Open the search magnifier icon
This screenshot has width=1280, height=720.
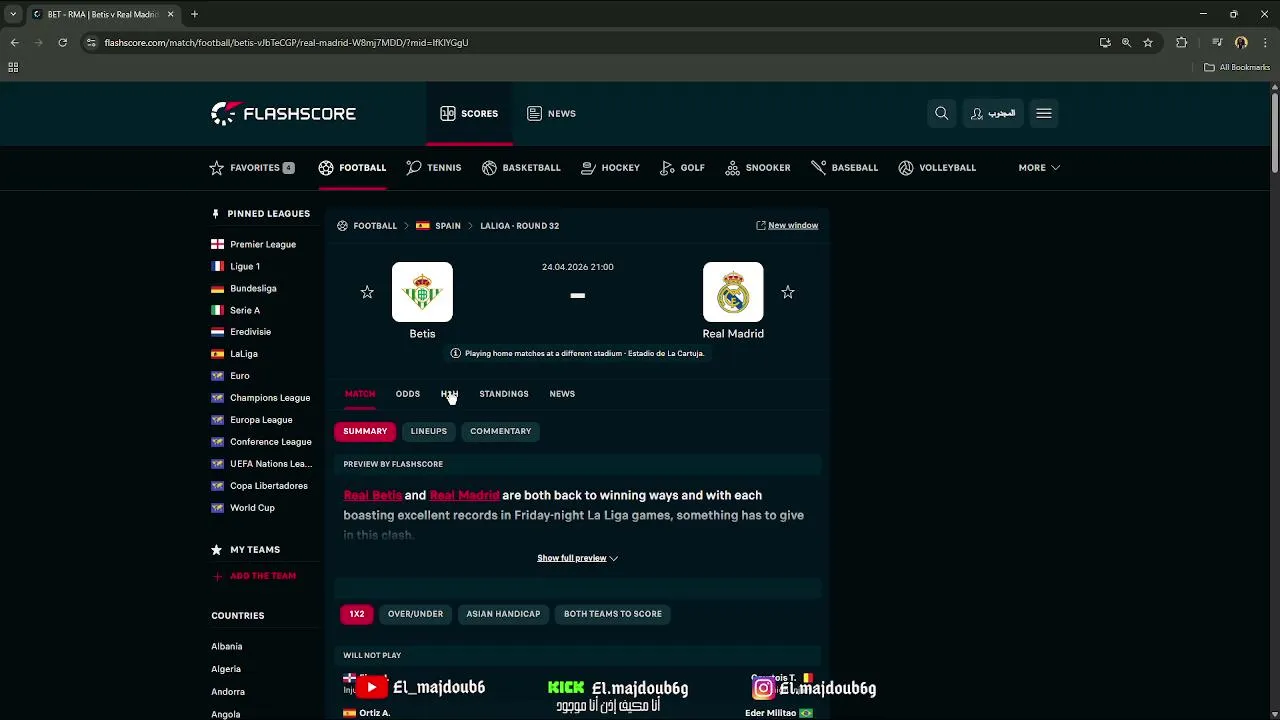pyautogui.click(x=941, y=113)
